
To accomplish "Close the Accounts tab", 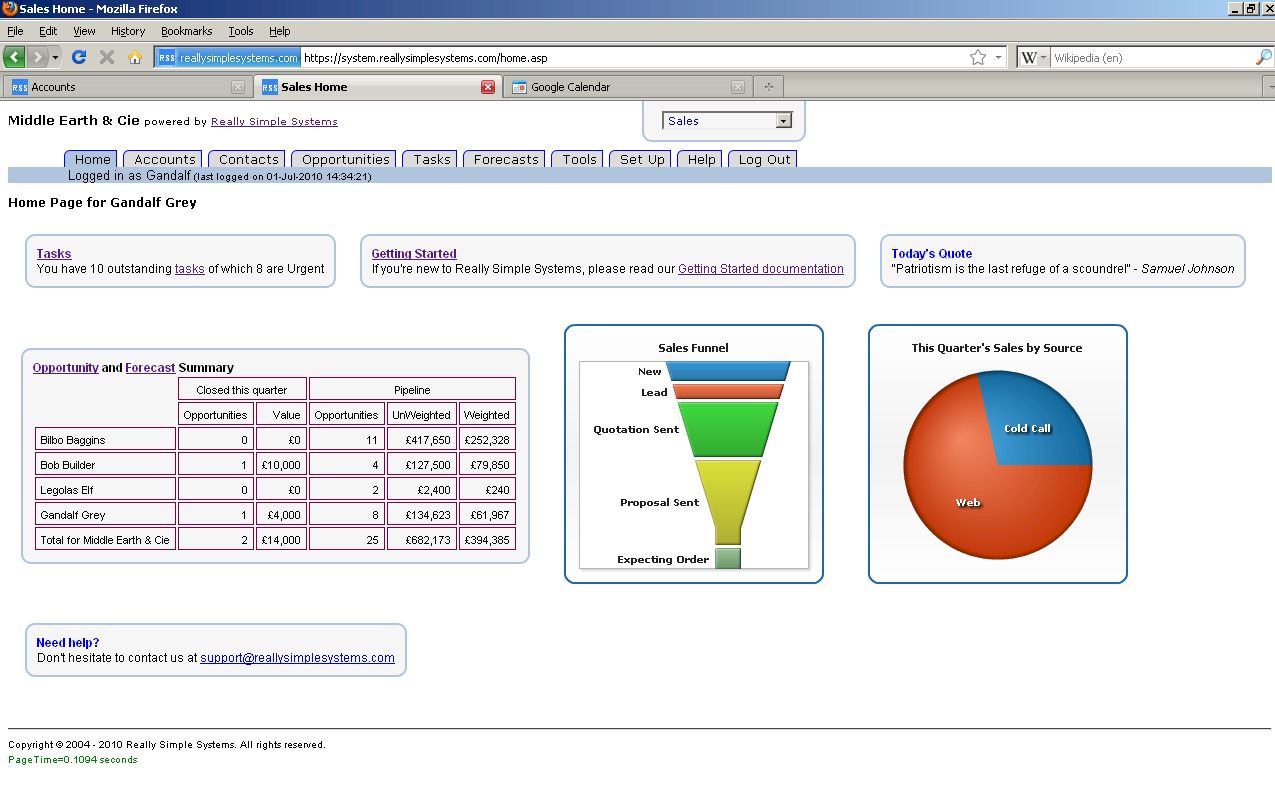I will coord(237,87).
